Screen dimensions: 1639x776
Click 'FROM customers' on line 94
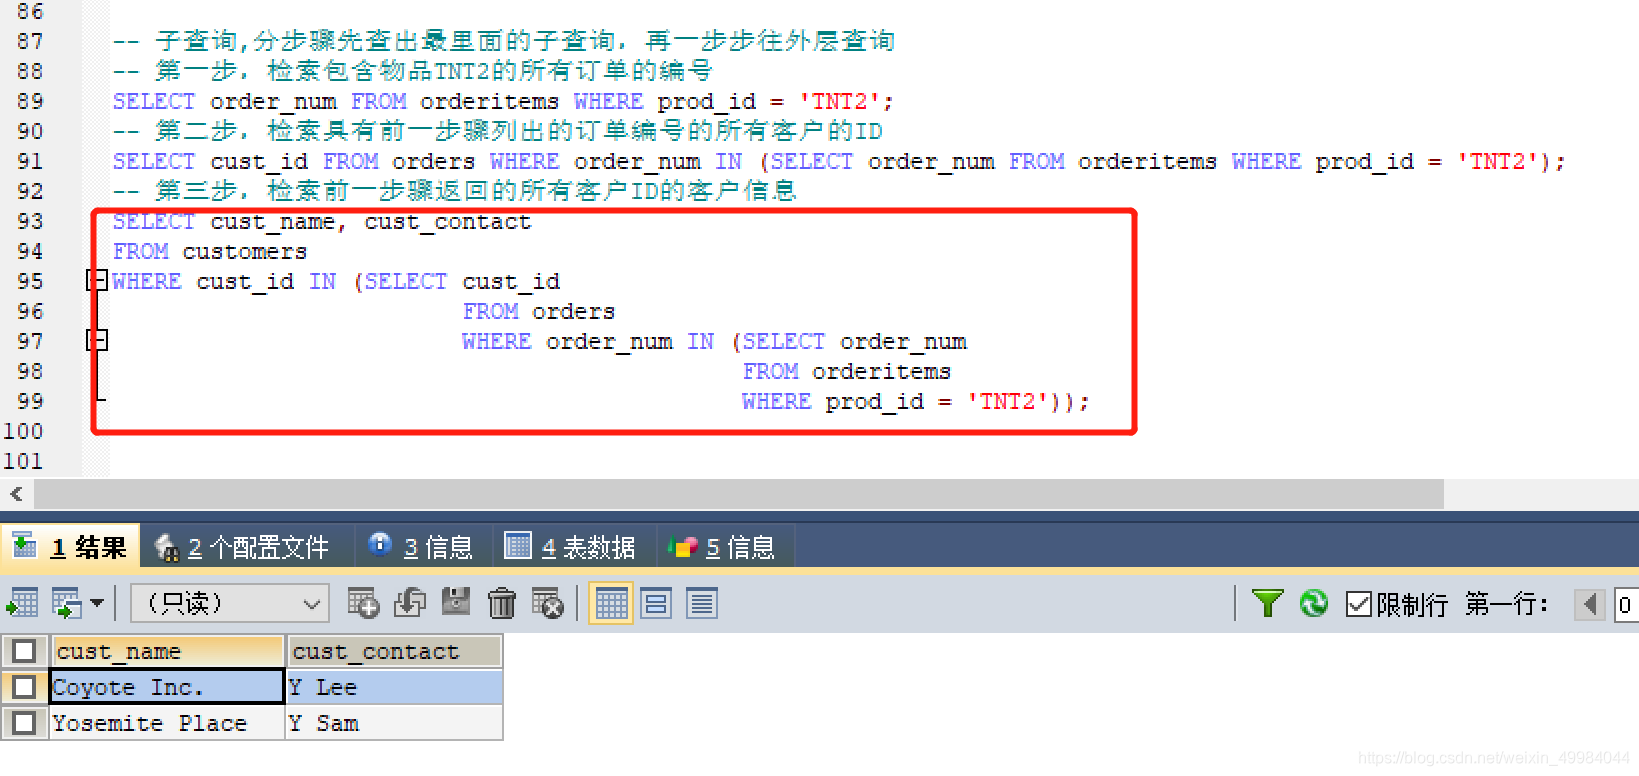[210, 251]
